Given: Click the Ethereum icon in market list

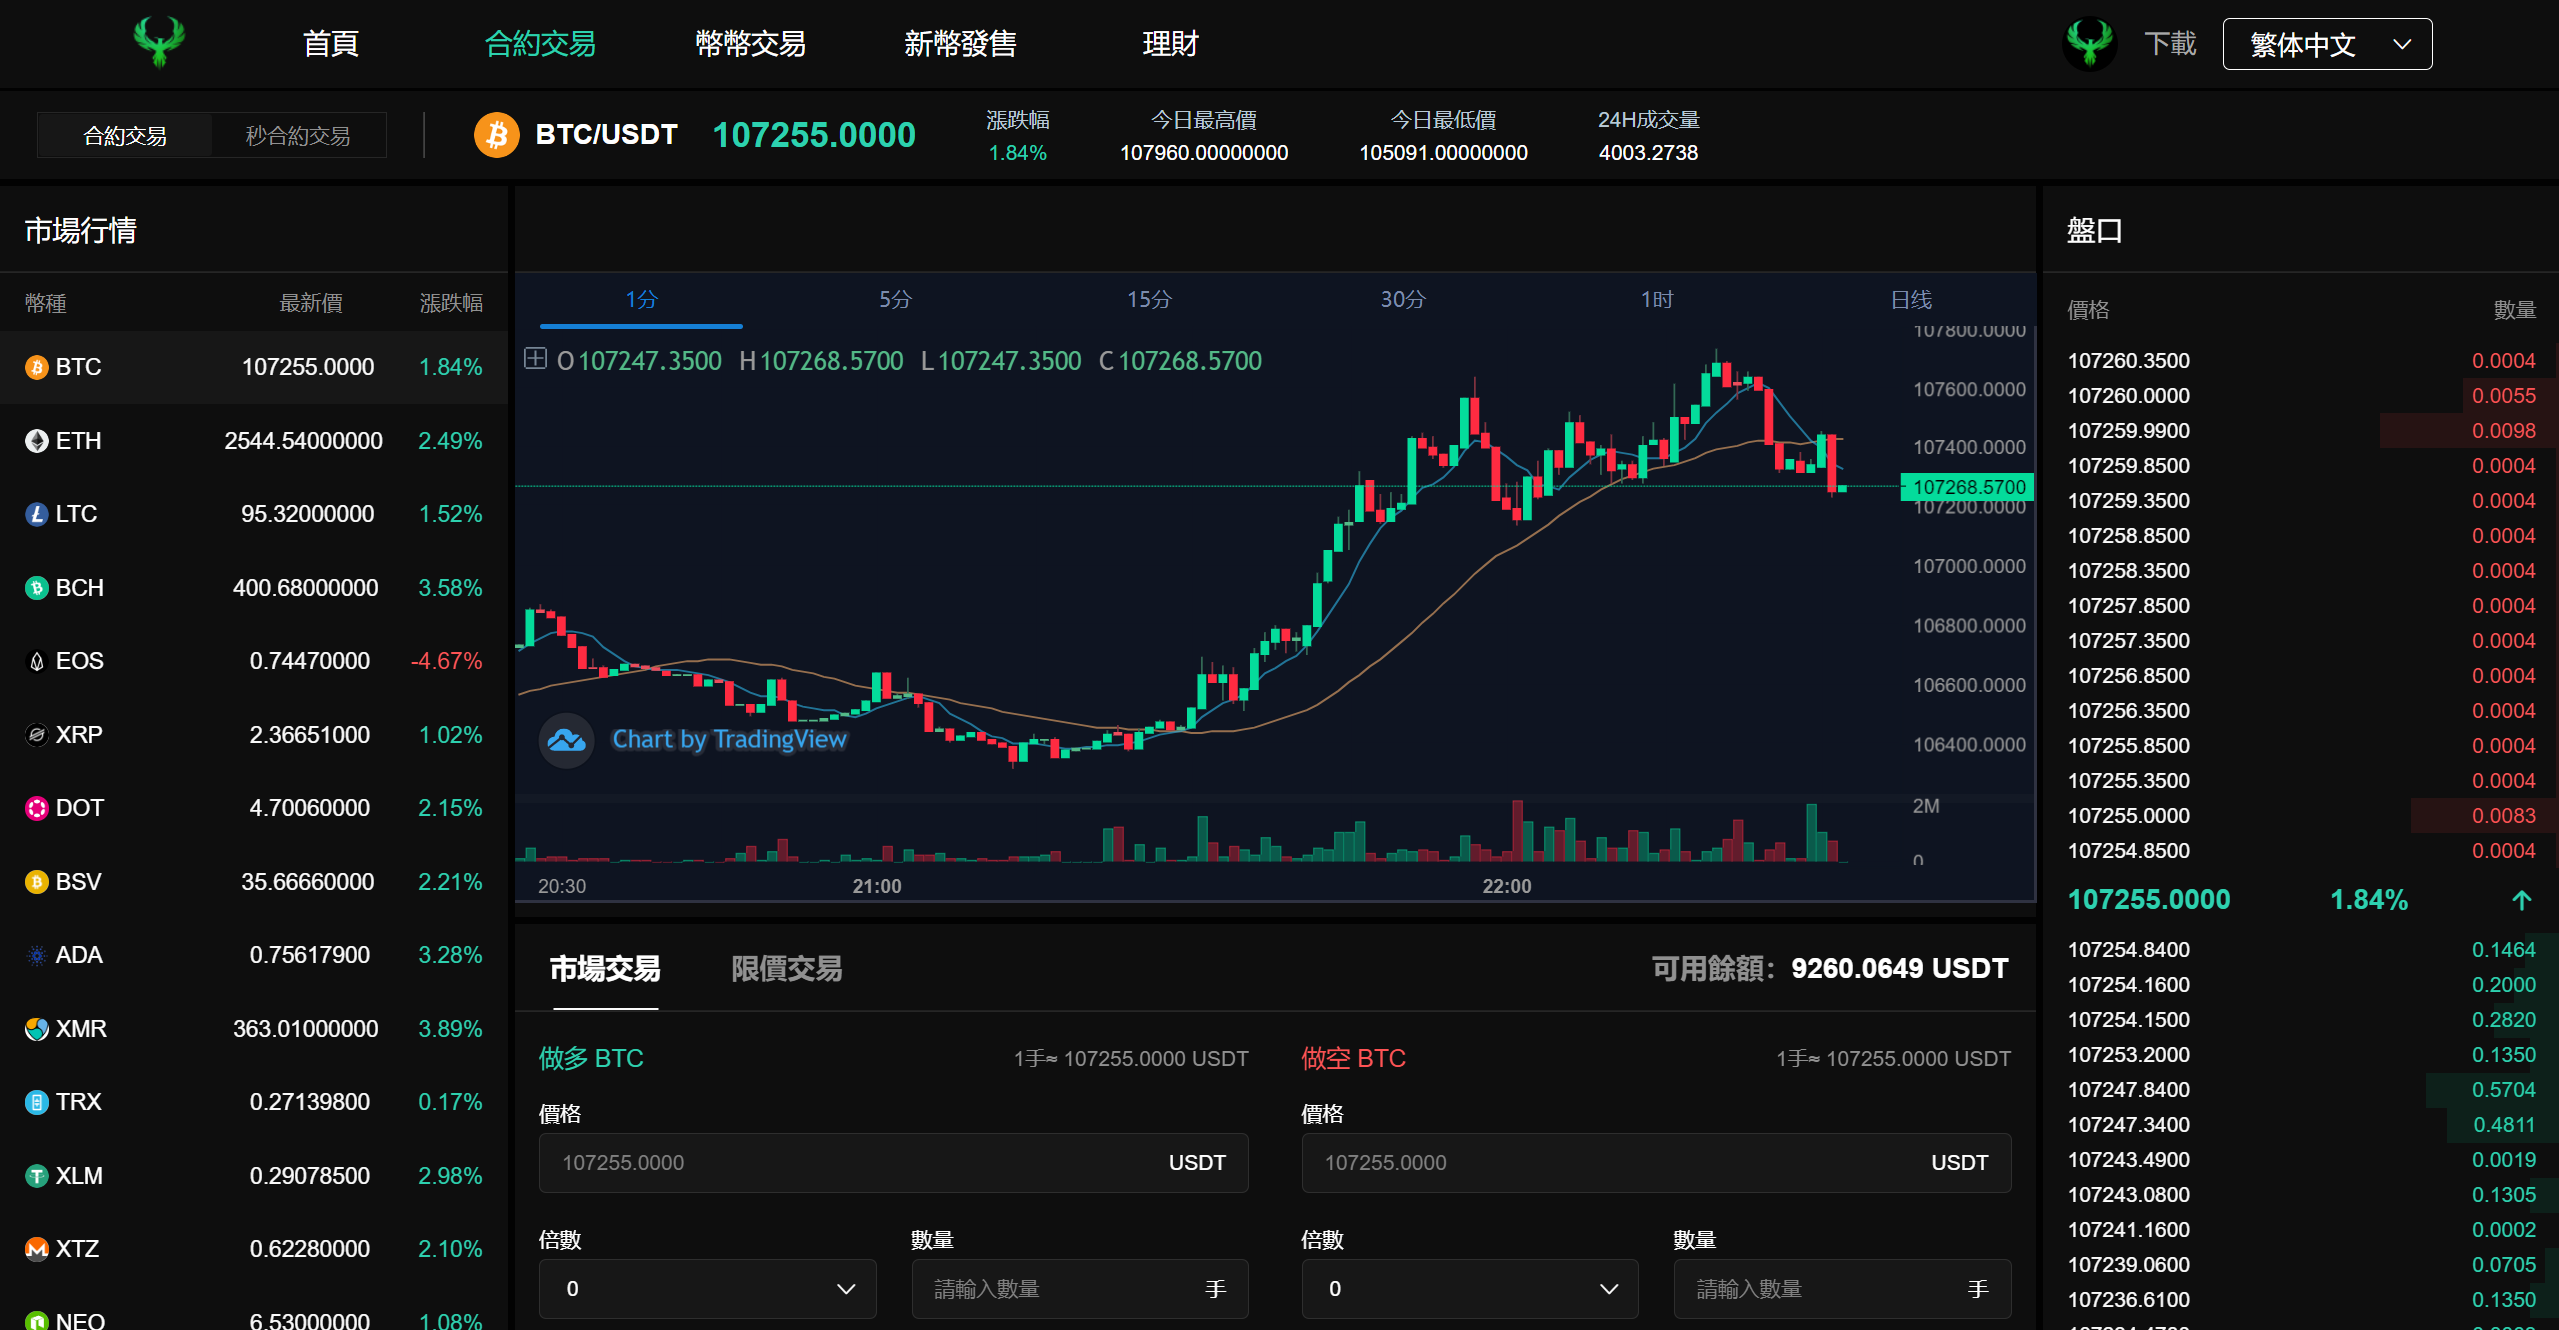Looking at the screenshot, I should 37,441.
